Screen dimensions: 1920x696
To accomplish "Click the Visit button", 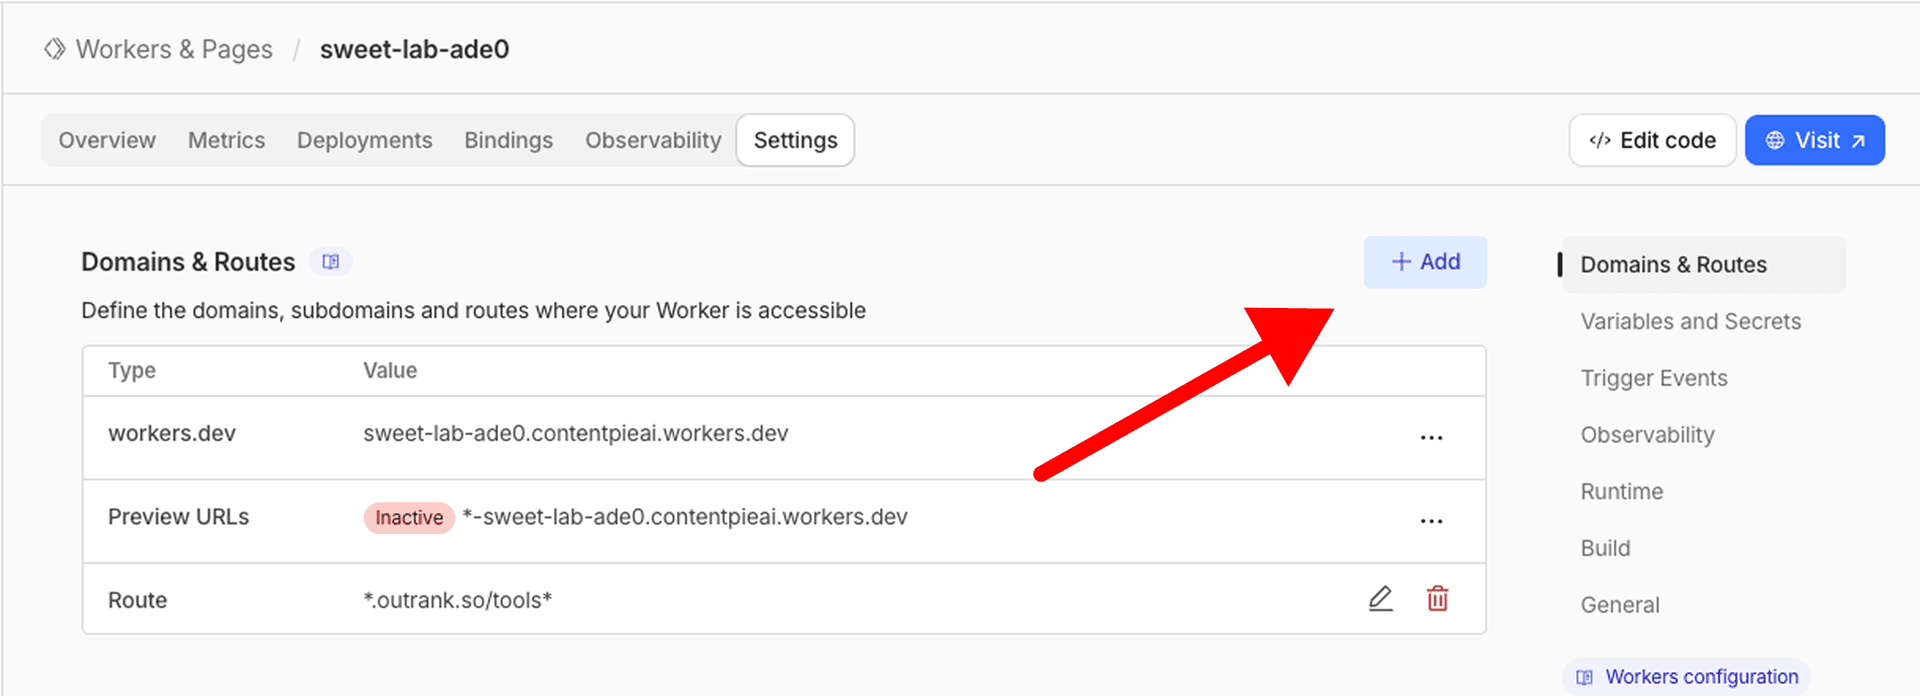I will click(1814, 140).
